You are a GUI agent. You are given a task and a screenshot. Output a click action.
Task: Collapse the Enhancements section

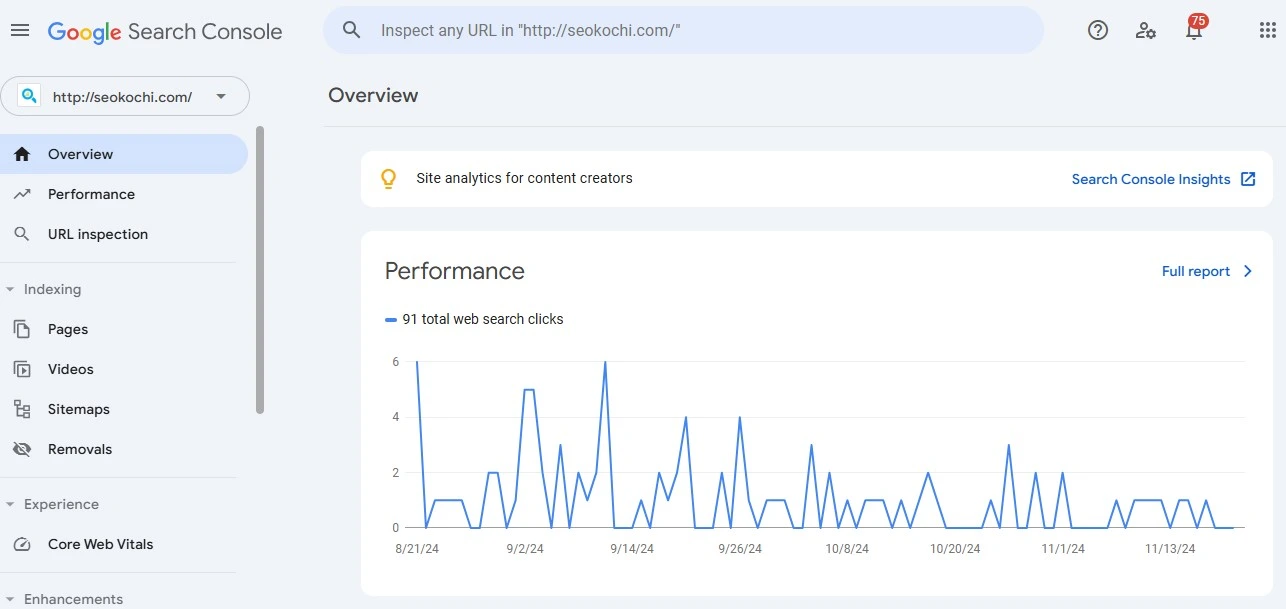[x=10, y=599]
